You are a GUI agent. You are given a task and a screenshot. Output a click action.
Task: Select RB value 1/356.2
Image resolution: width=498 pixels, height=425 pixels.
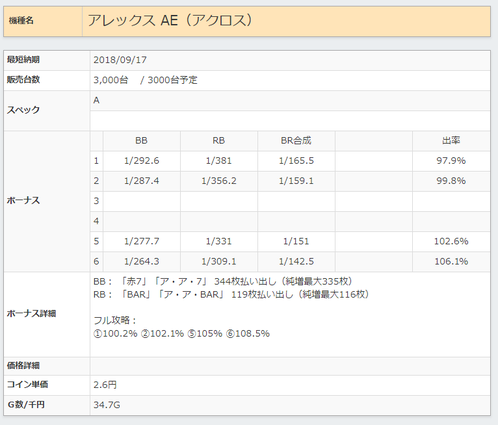(x=219, y=181)
